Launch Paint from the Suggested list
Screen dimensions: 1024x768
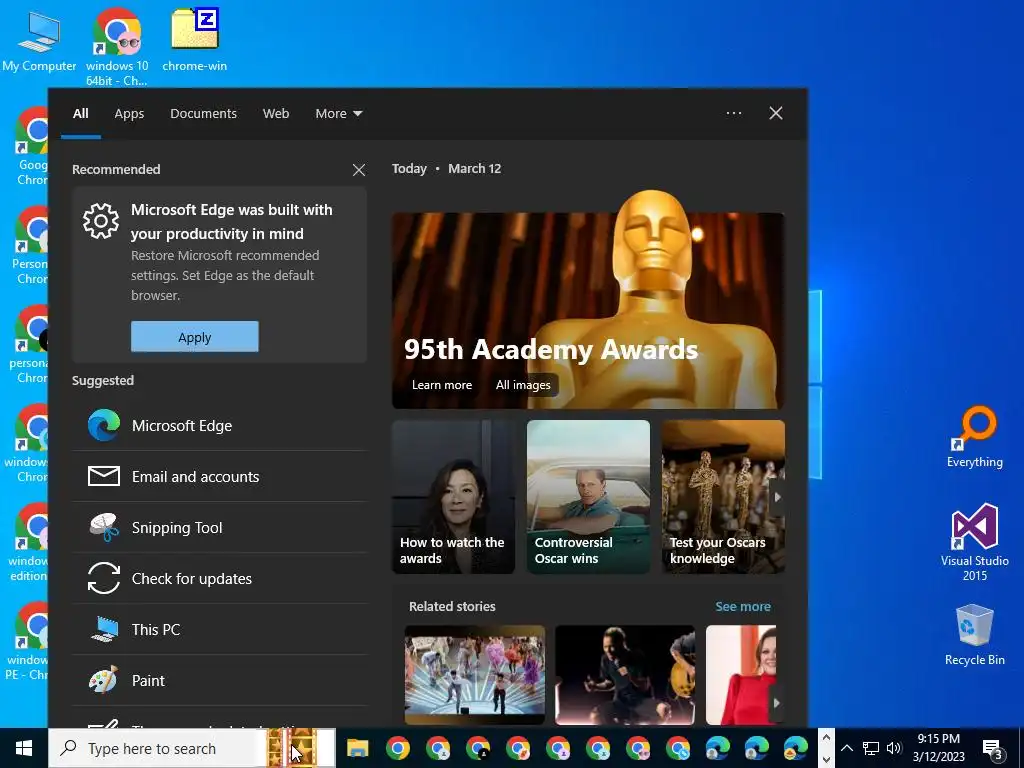[219, 680]
